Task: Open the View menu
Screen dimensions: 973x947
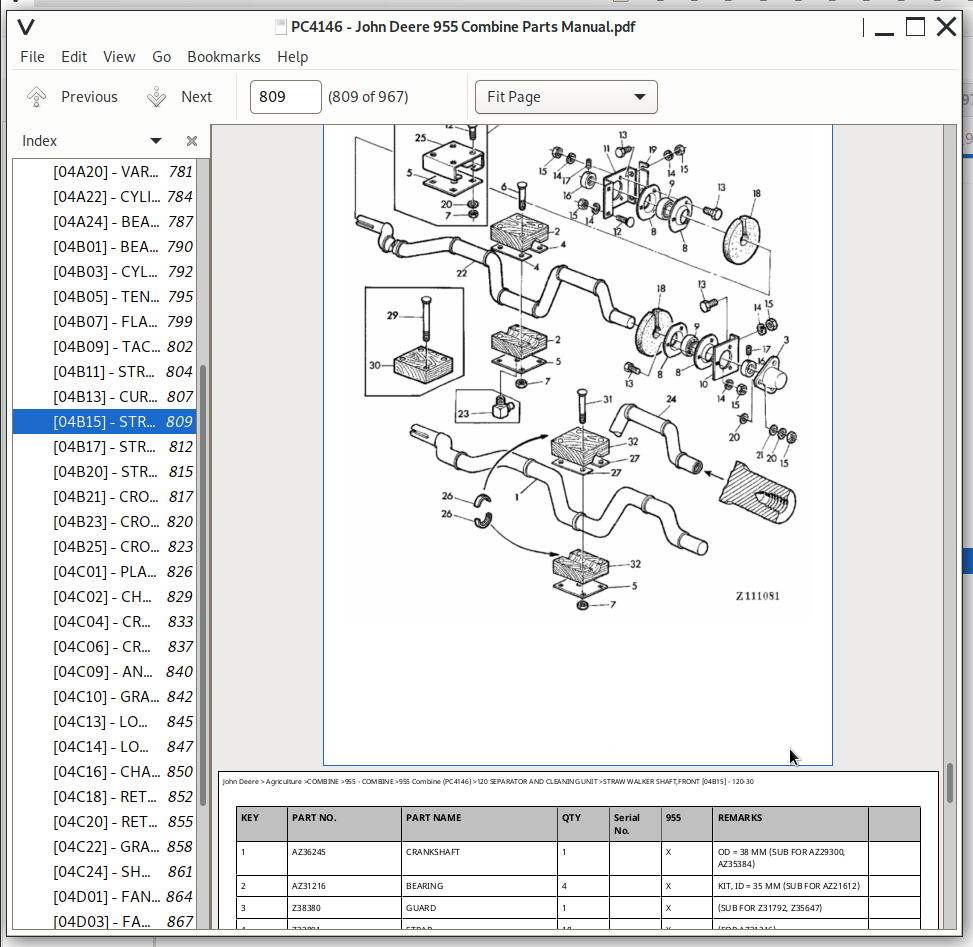Action: pos(119,57)
